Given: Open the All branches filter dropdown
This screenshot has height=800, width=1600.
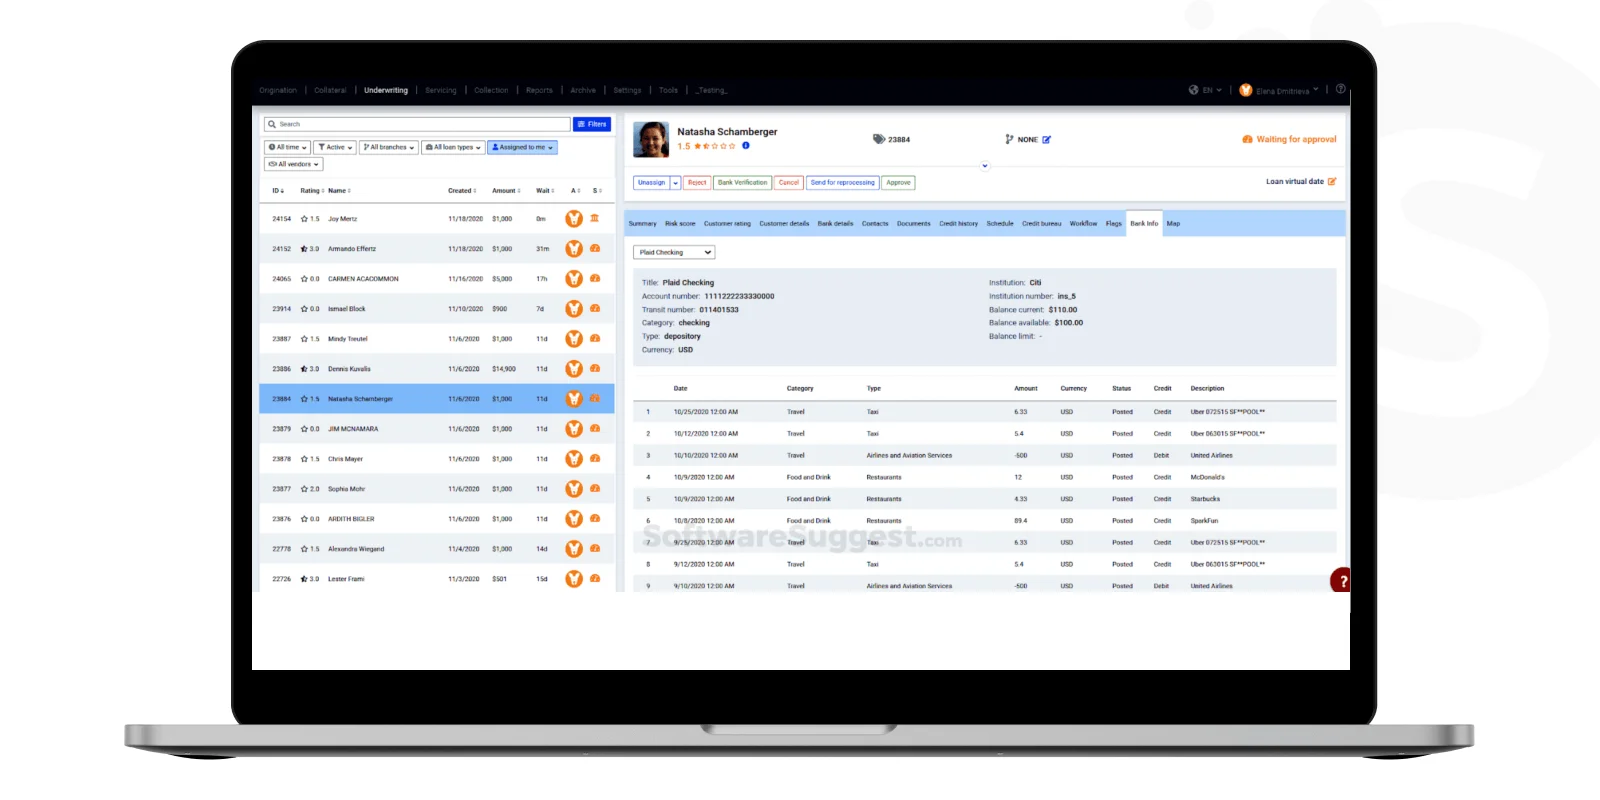Looking at the screenshot, I should (389, 147).
